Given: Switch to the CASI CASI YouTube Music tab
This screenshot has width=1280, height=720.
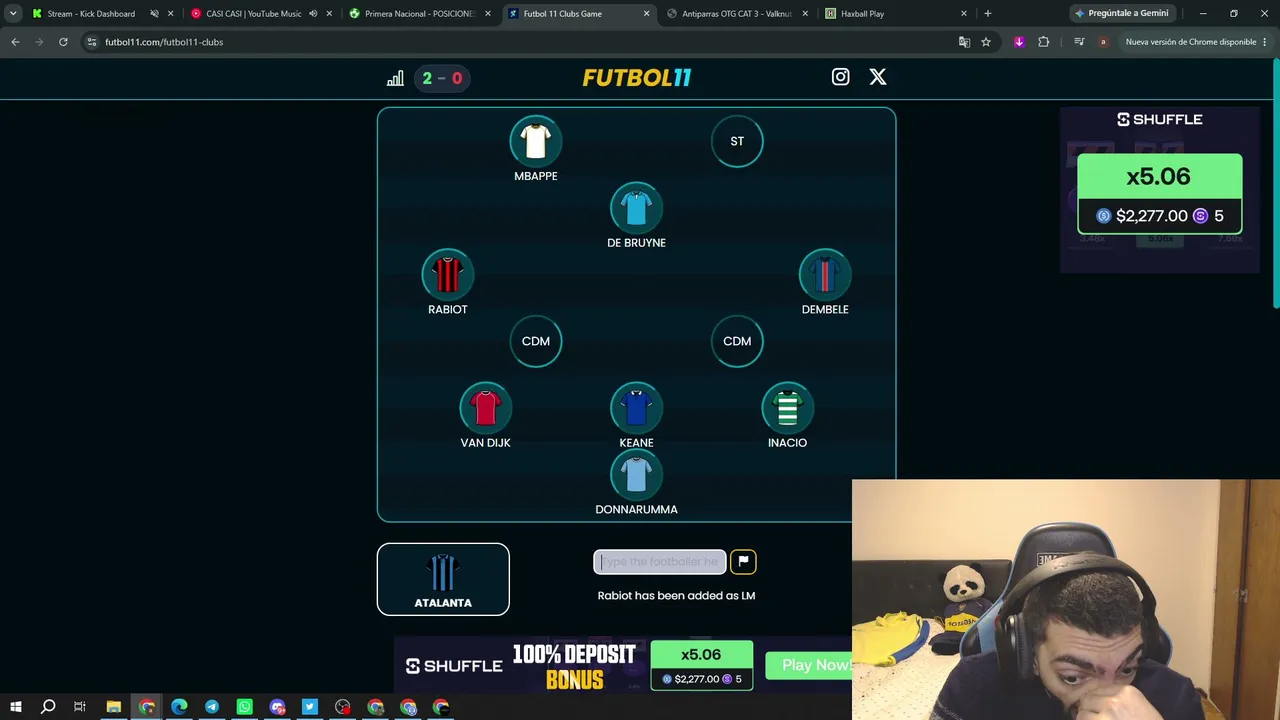Looking at the screenshot, I should tap(254, 14).
